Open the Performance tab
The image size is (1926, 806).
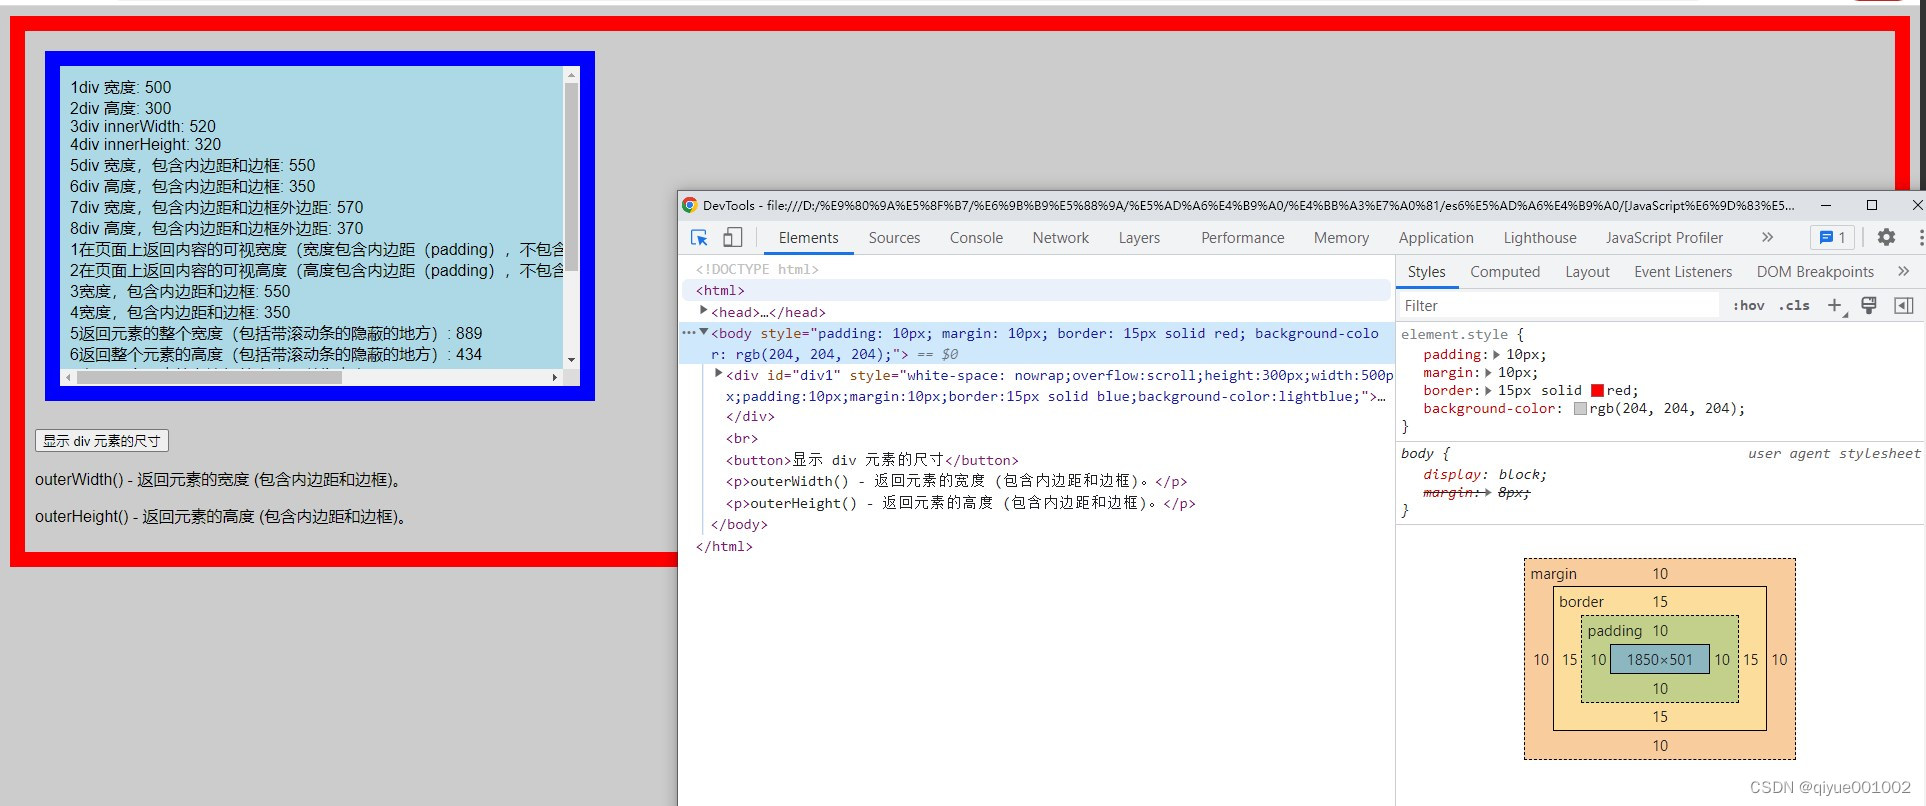click(x=1243, y=238)
